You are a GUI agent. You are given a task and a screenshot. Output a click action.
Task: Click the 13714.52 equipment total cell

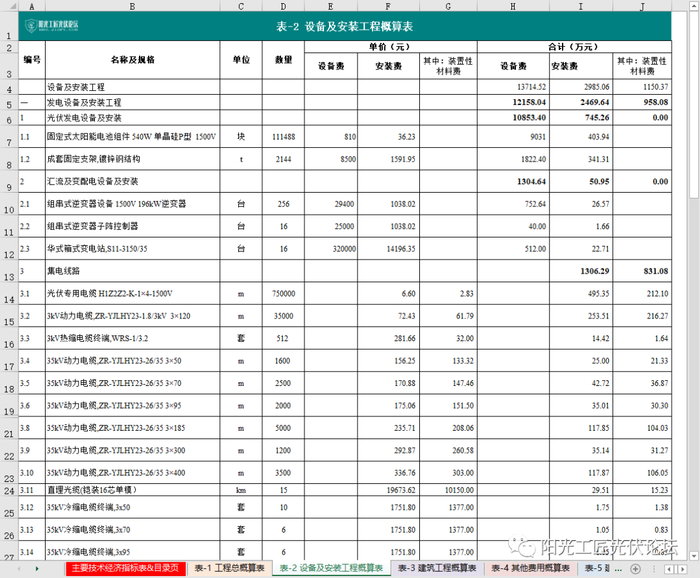click(513, 87)
